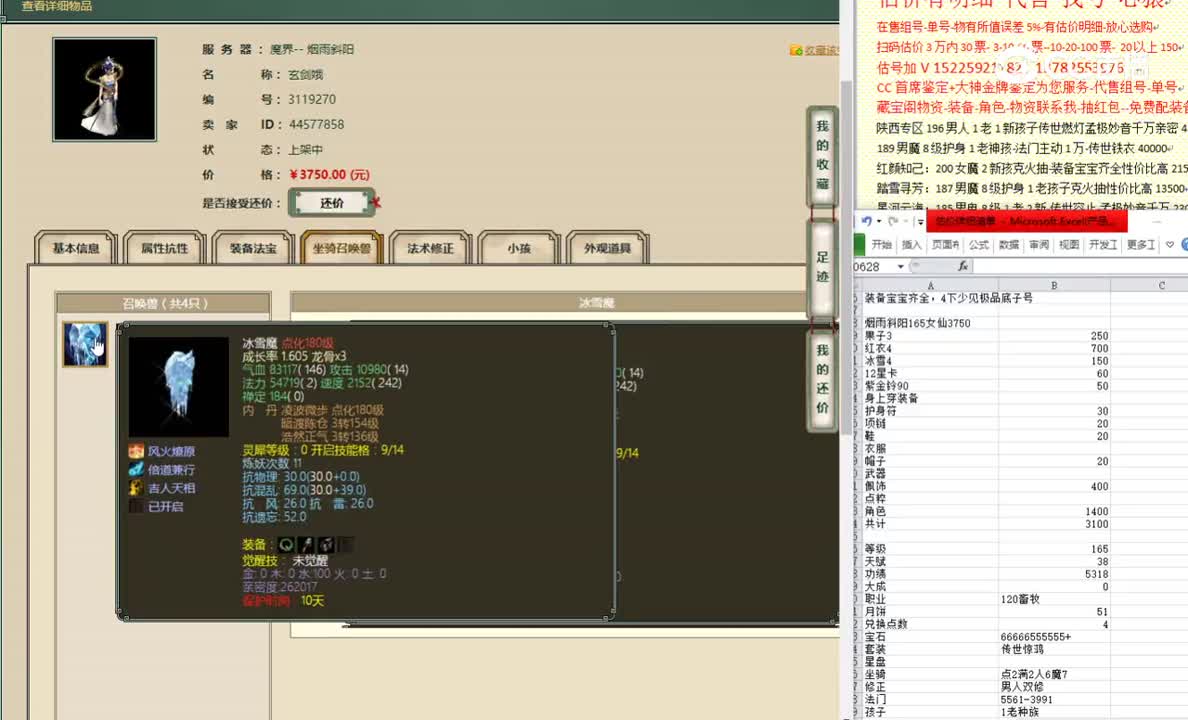Click the Excel undo arrow icon
Viewport: 1188px width, 720px height.
(867, 221)
